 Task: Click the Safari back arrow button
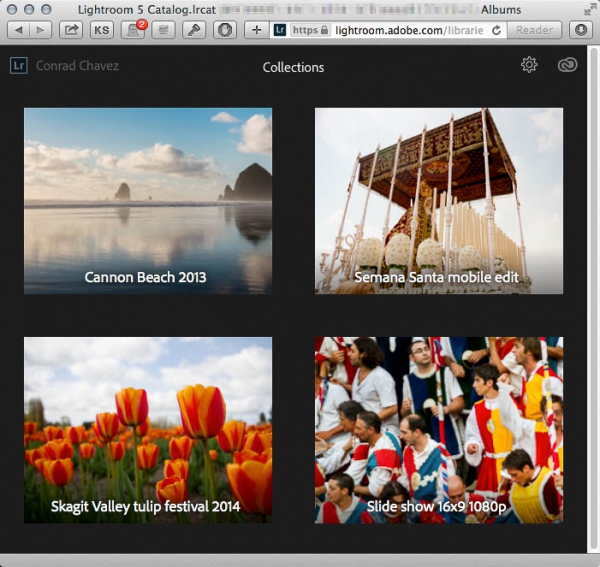click(x=19, y=30)
